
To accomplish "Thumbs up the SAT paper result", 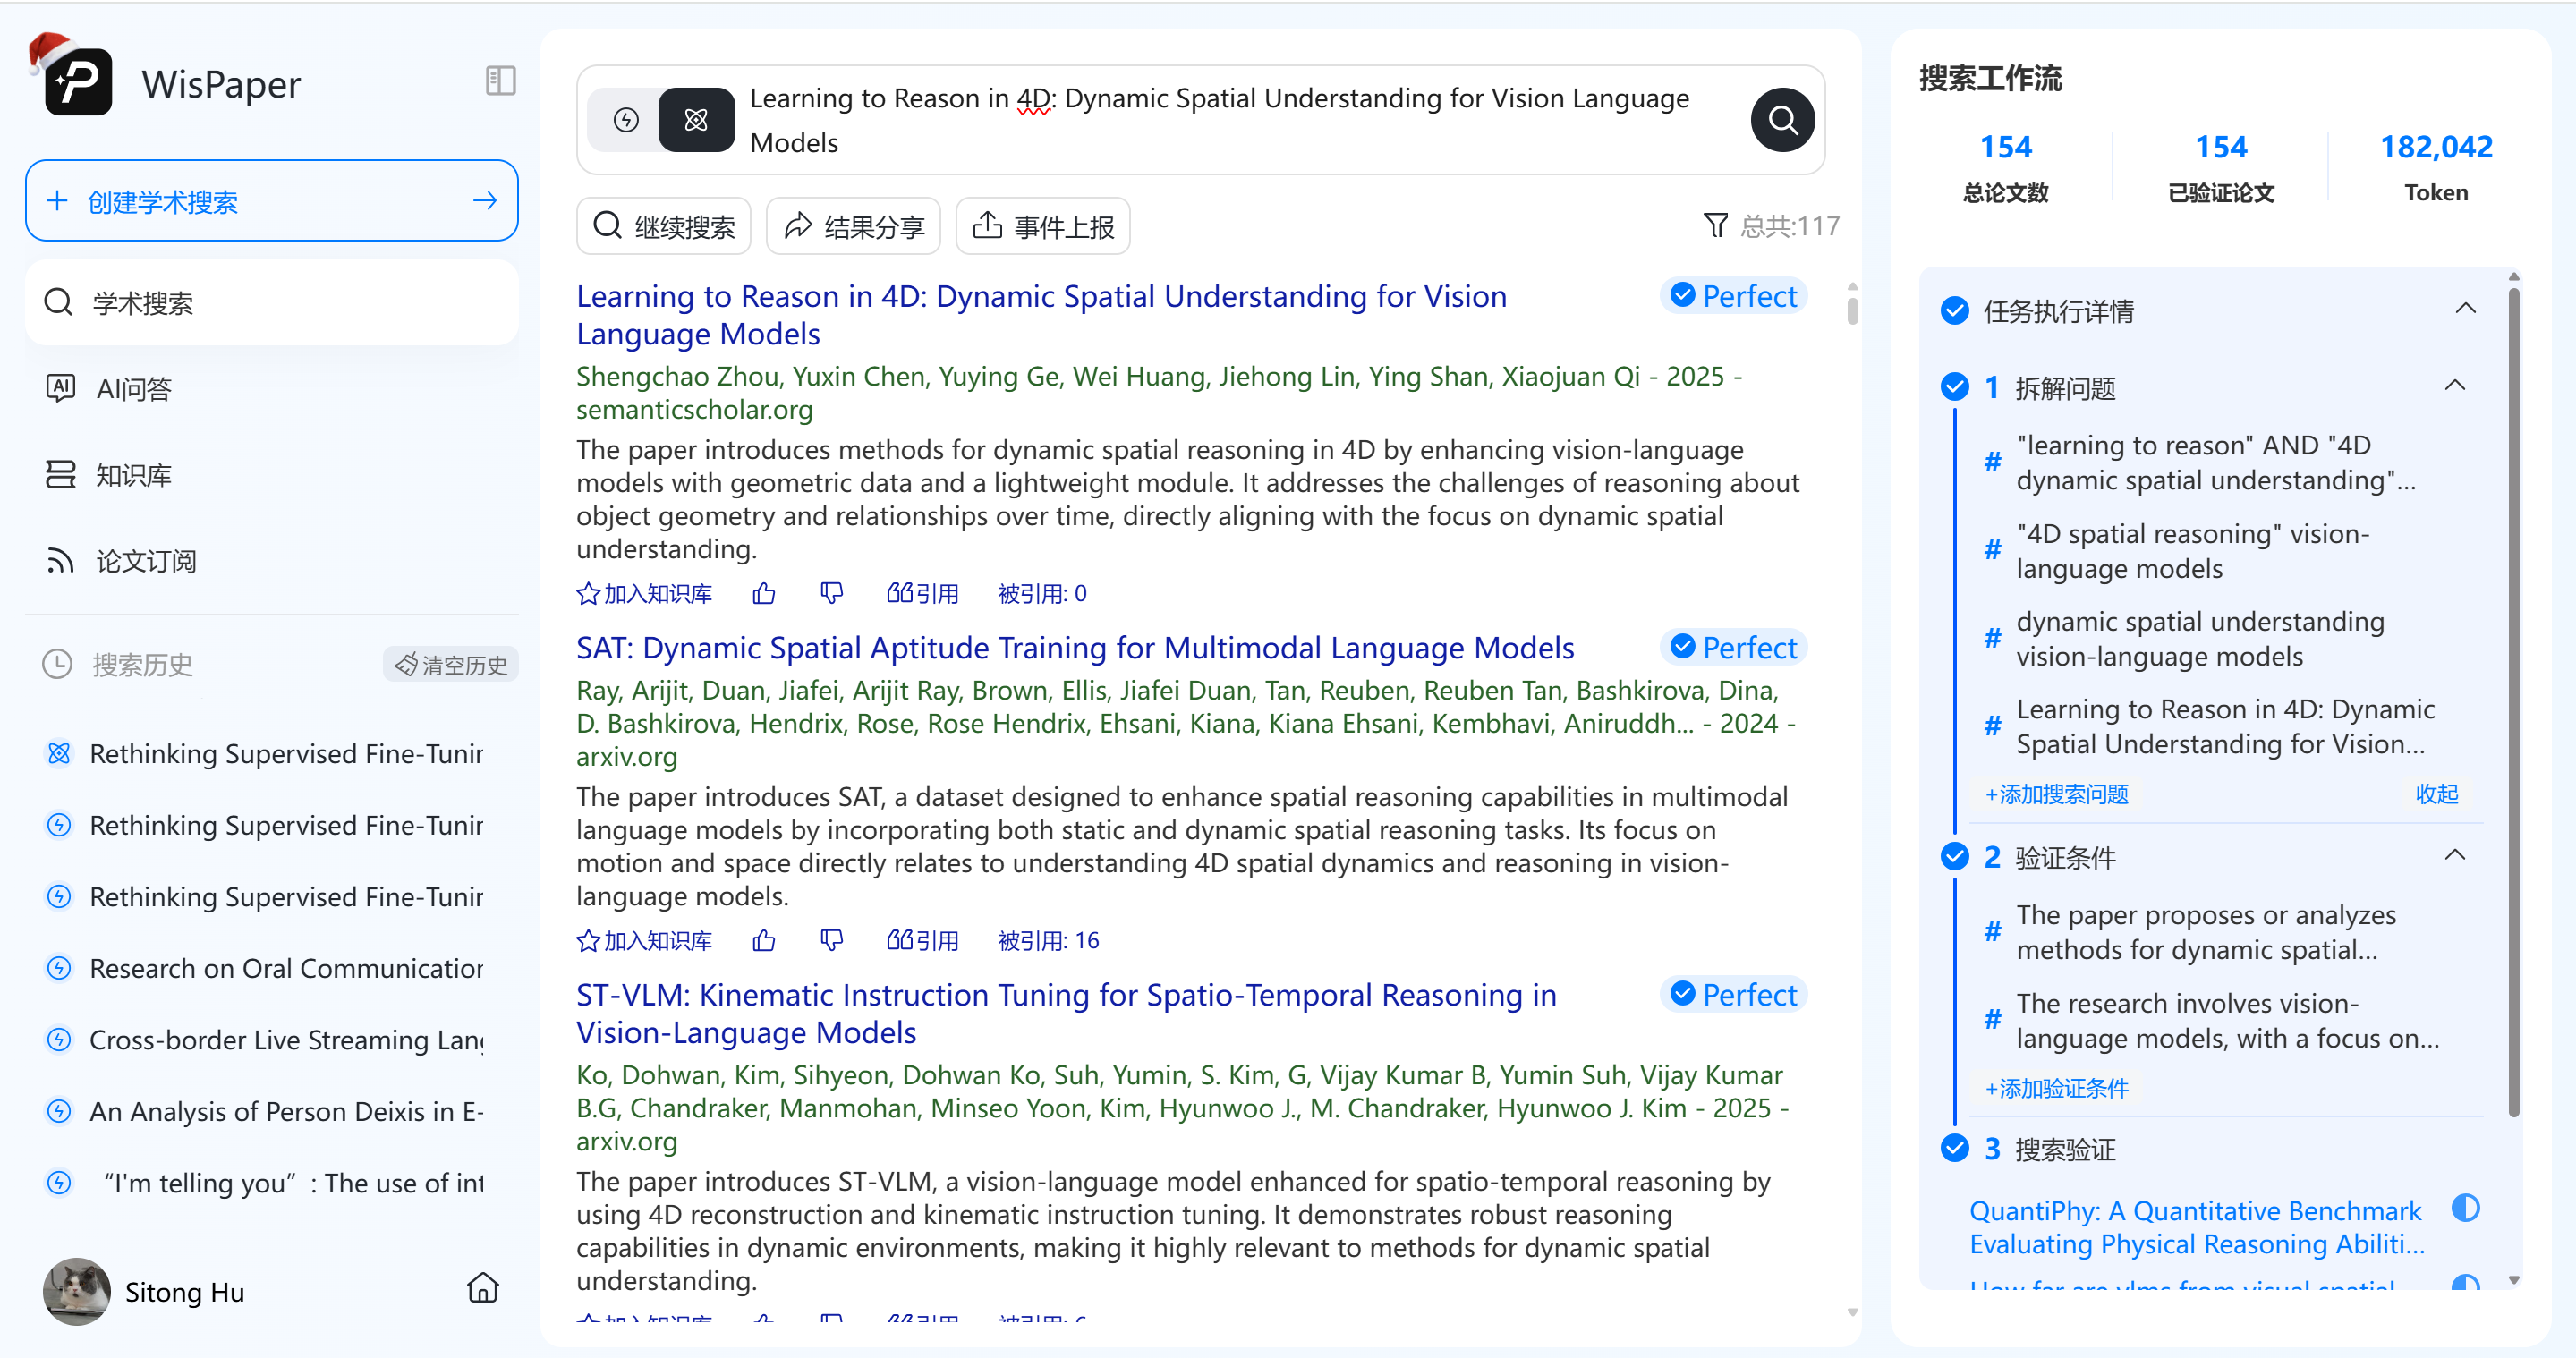I will pyautogui.click(x=764, y=940).
